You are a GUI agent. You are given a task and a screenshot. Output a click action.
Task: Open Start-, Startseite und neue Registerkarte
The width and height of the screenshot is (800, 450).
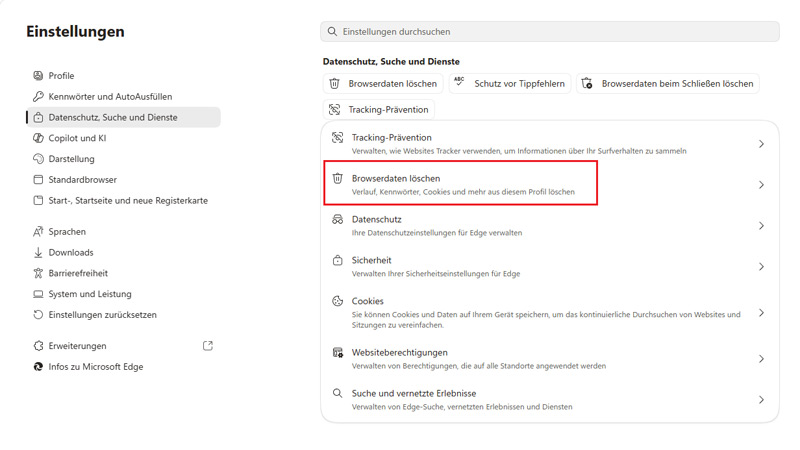coord(123,201)
